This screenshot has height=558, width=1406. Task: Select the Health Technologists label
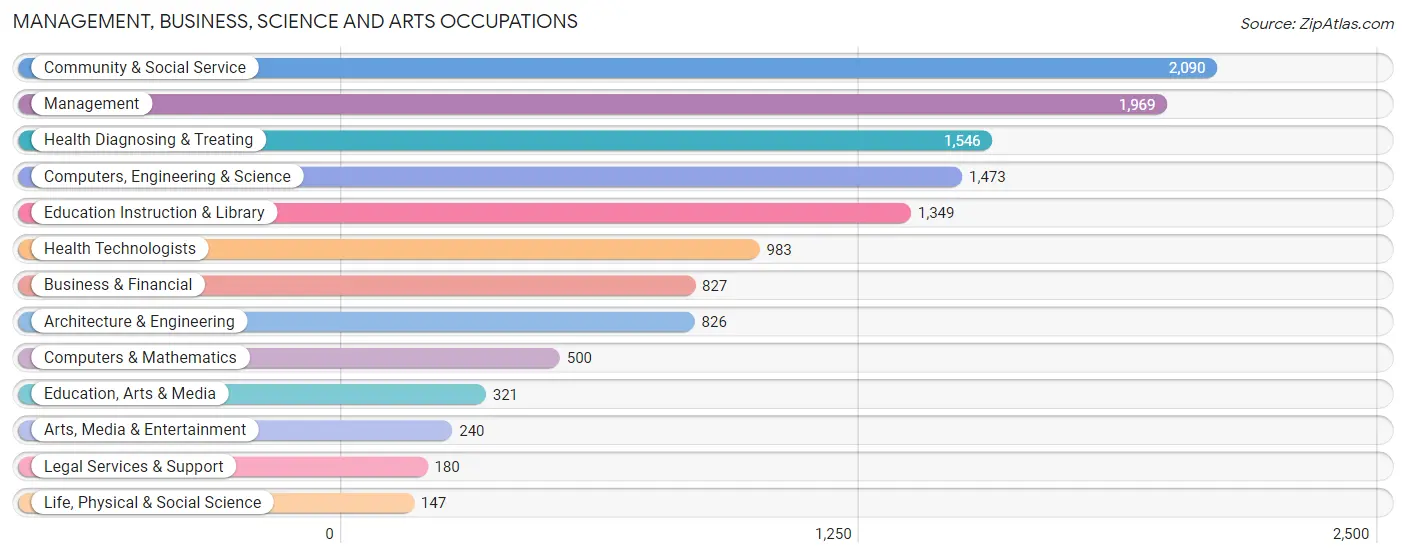pos(120,249)
